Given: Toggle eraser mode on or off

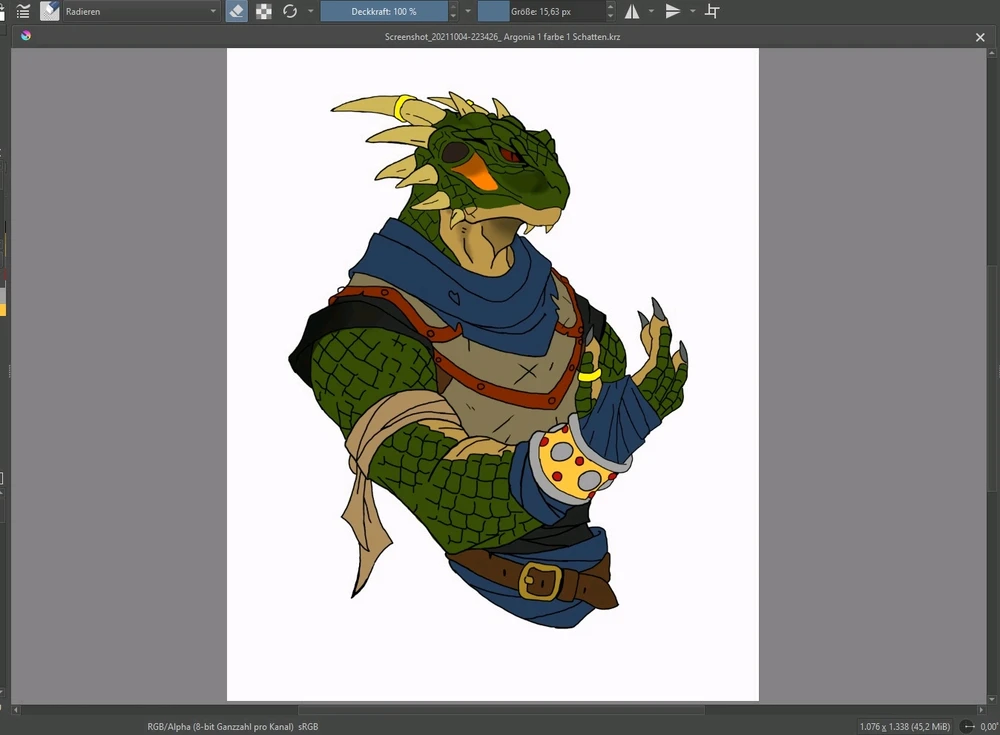Looking at the screenshot, I should point(236,11).
